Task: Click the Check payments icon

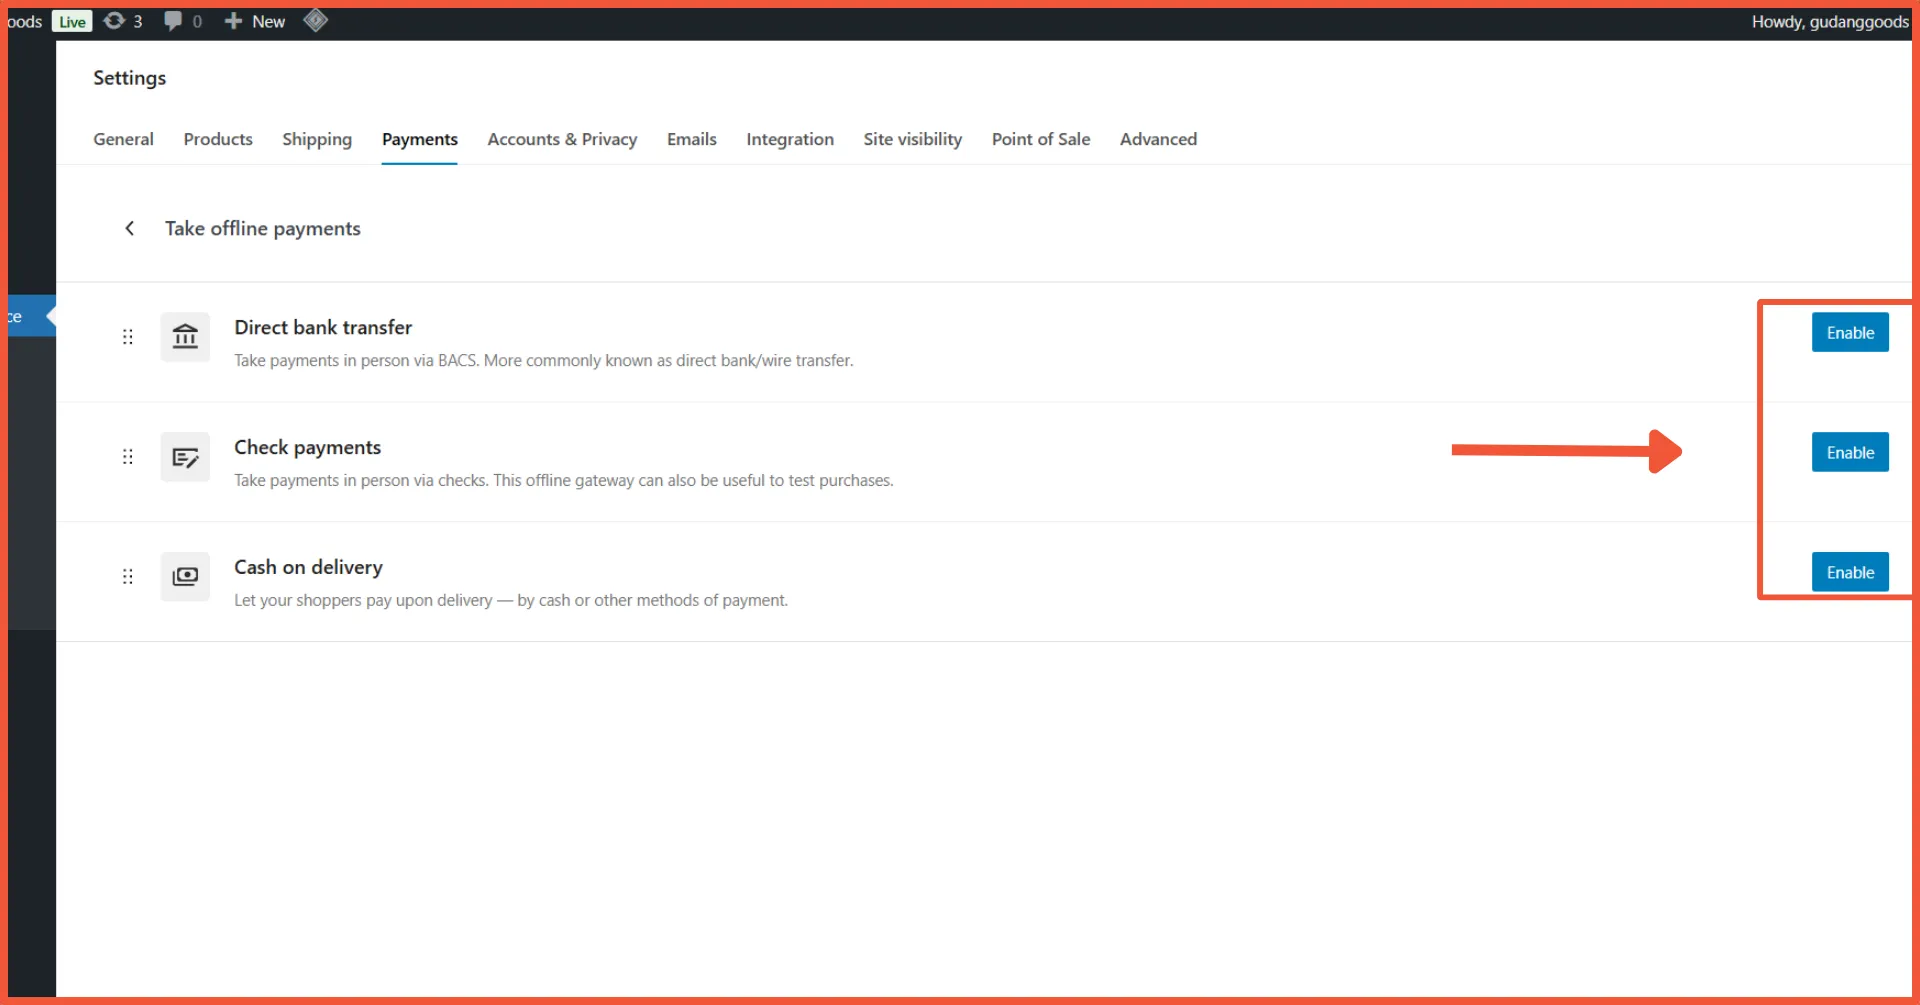Action: point(185,457)
